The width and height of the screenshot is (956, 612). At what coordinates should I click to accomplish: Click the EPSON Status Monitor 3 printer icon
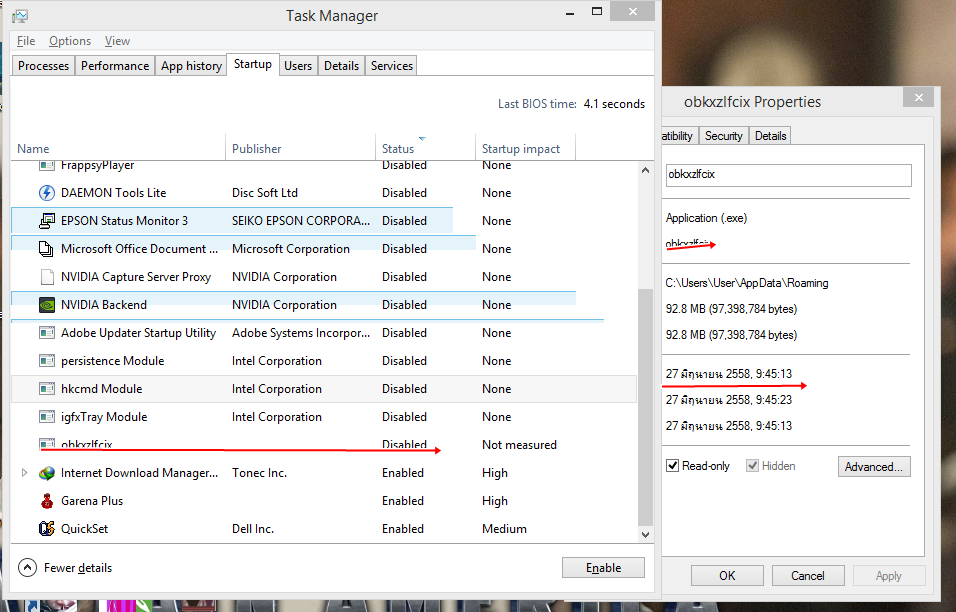[47, 221]
